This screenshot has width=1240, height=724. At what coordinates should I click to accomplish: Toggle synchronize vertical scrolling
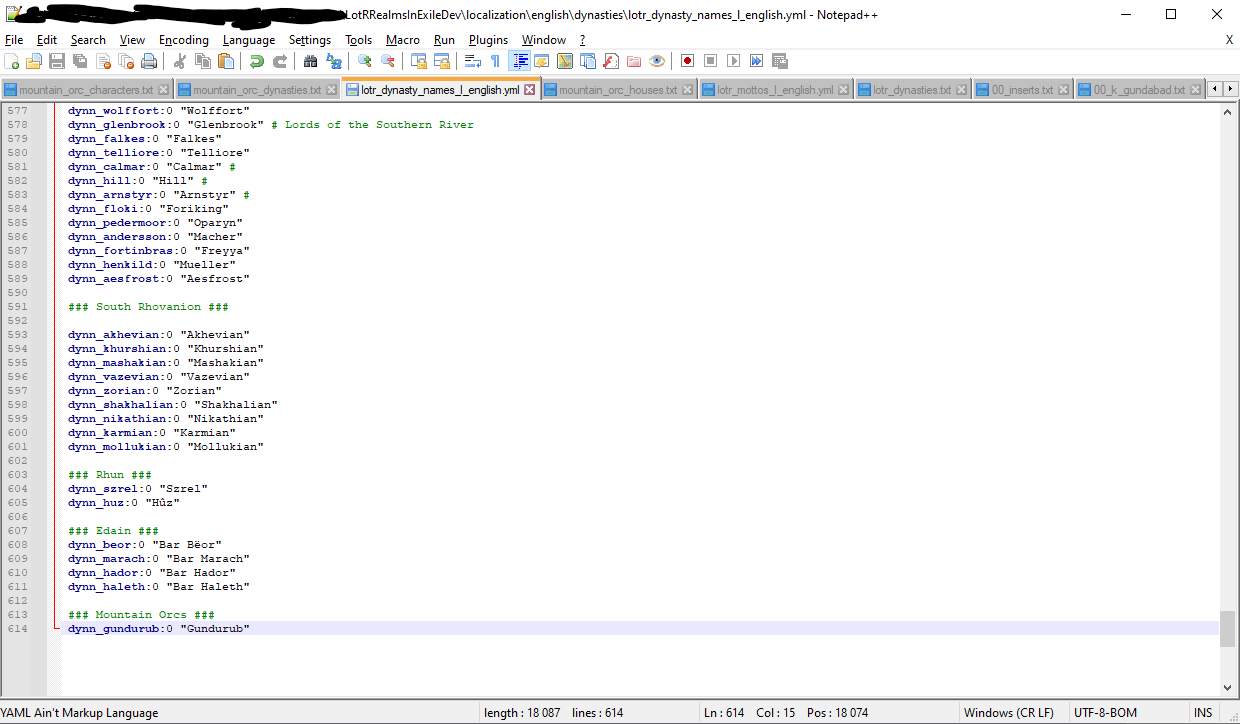[419, 61]
